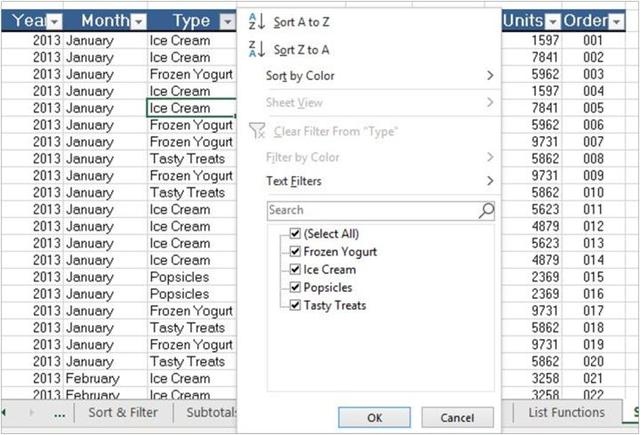This screenshot has width=640, height=435.
Task: Open the Type column filter arrow
Action: pyautogui.click(x=225, y=21)
